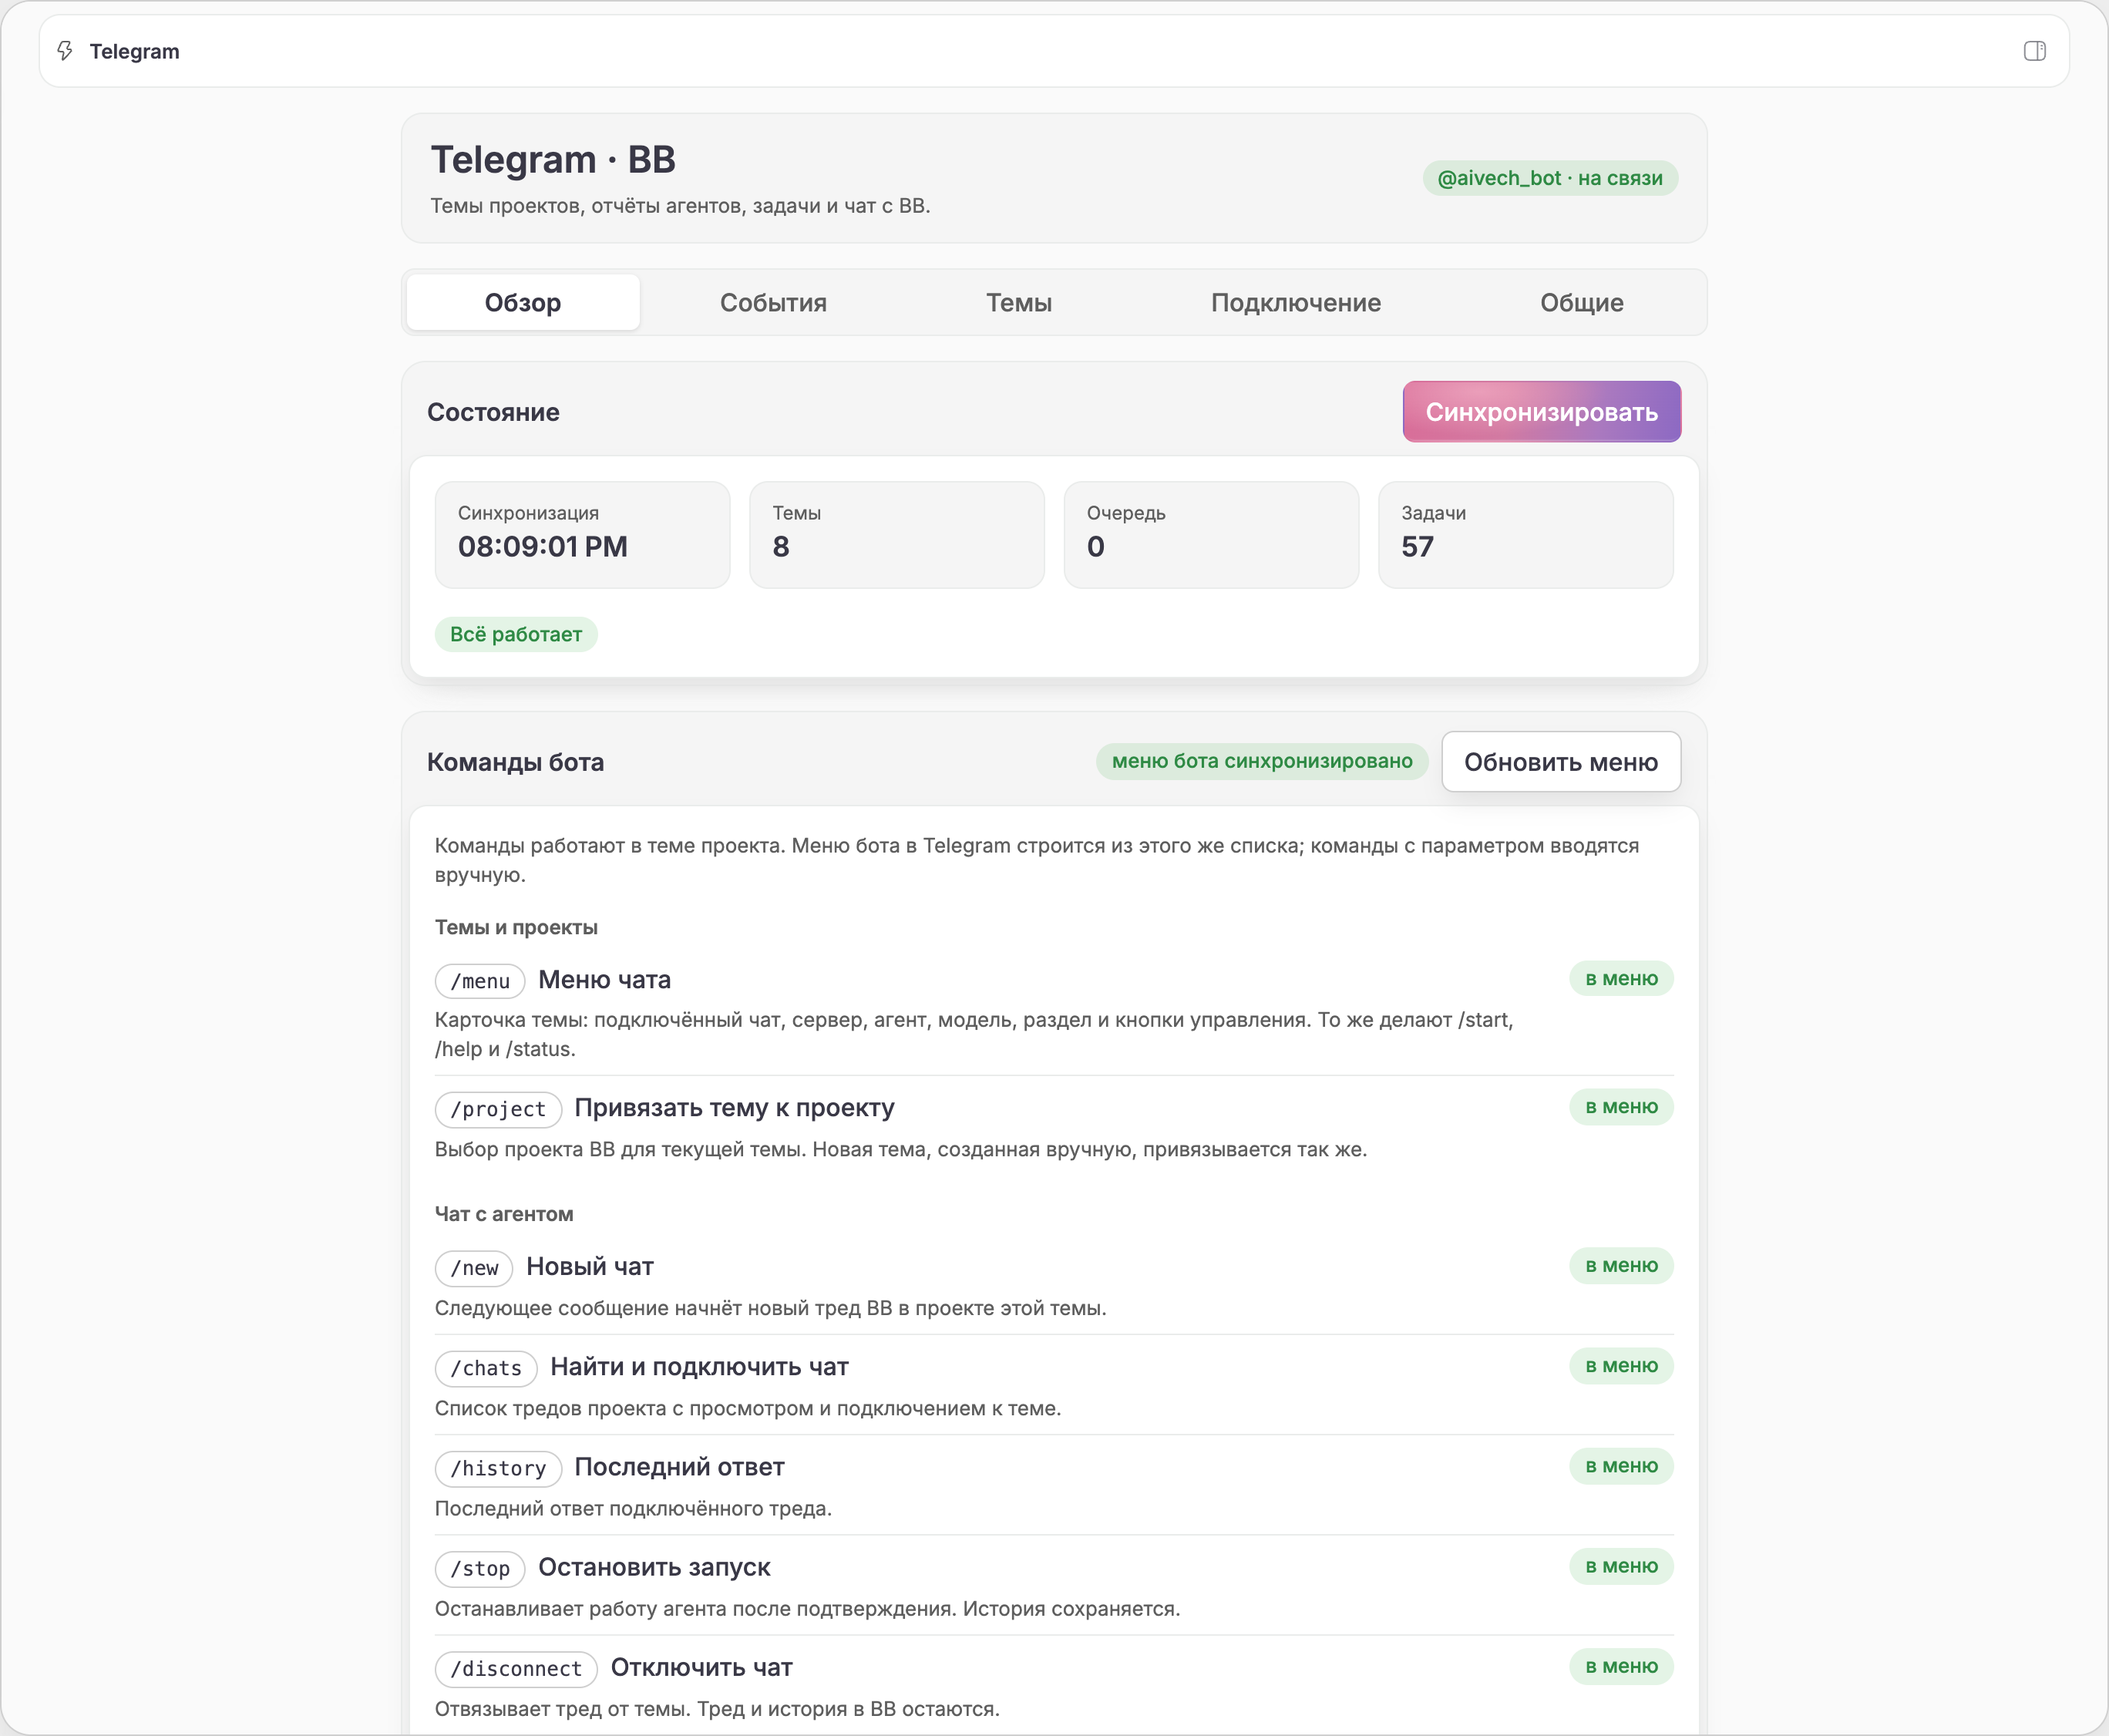The image size is (2109, 1736).
Task: Click the Всё работает status badge
Action: coord(516,634)
